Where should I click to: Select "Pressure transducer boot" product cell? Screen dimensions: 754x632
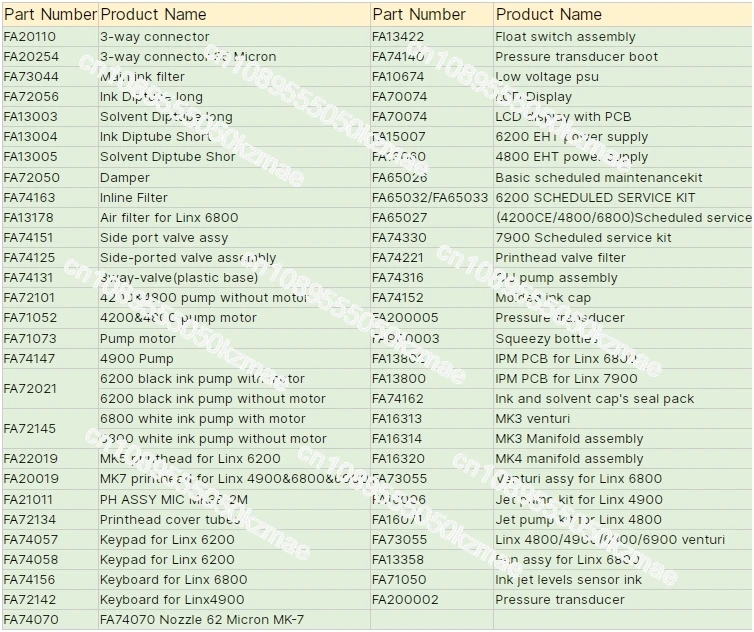tap(576, 57)
